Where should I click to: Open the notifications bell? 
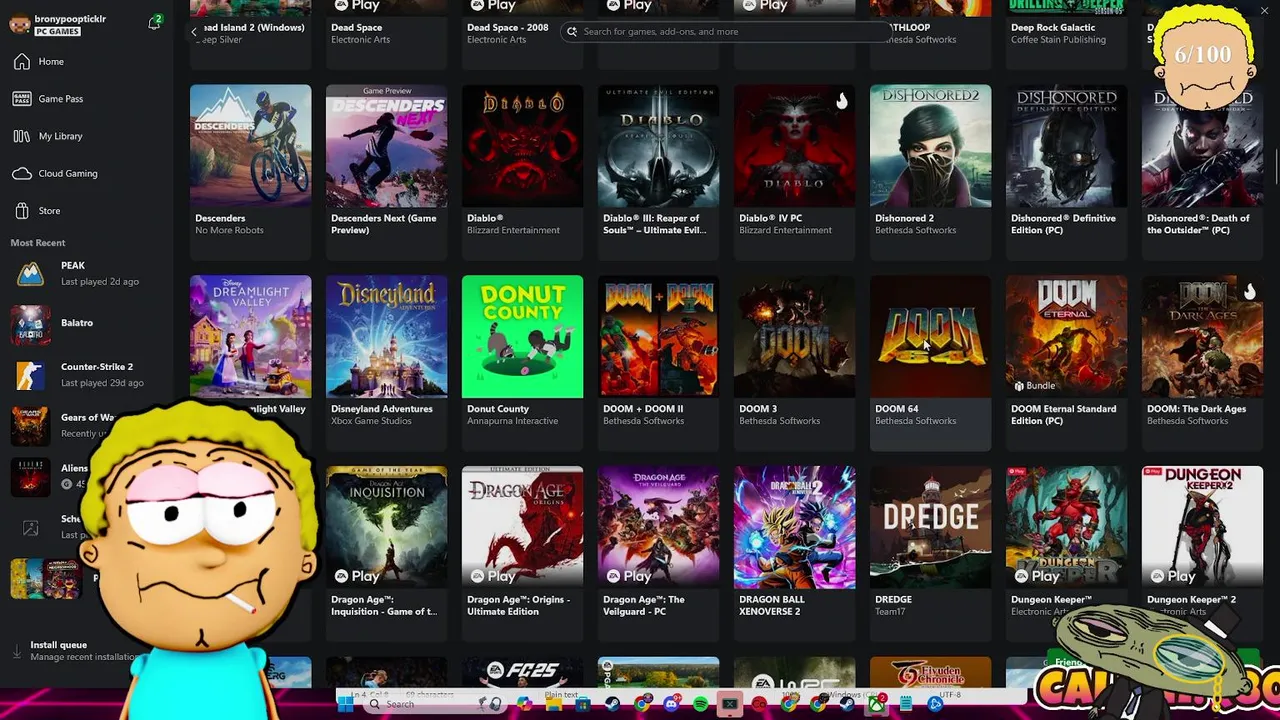tap(154, 23)
